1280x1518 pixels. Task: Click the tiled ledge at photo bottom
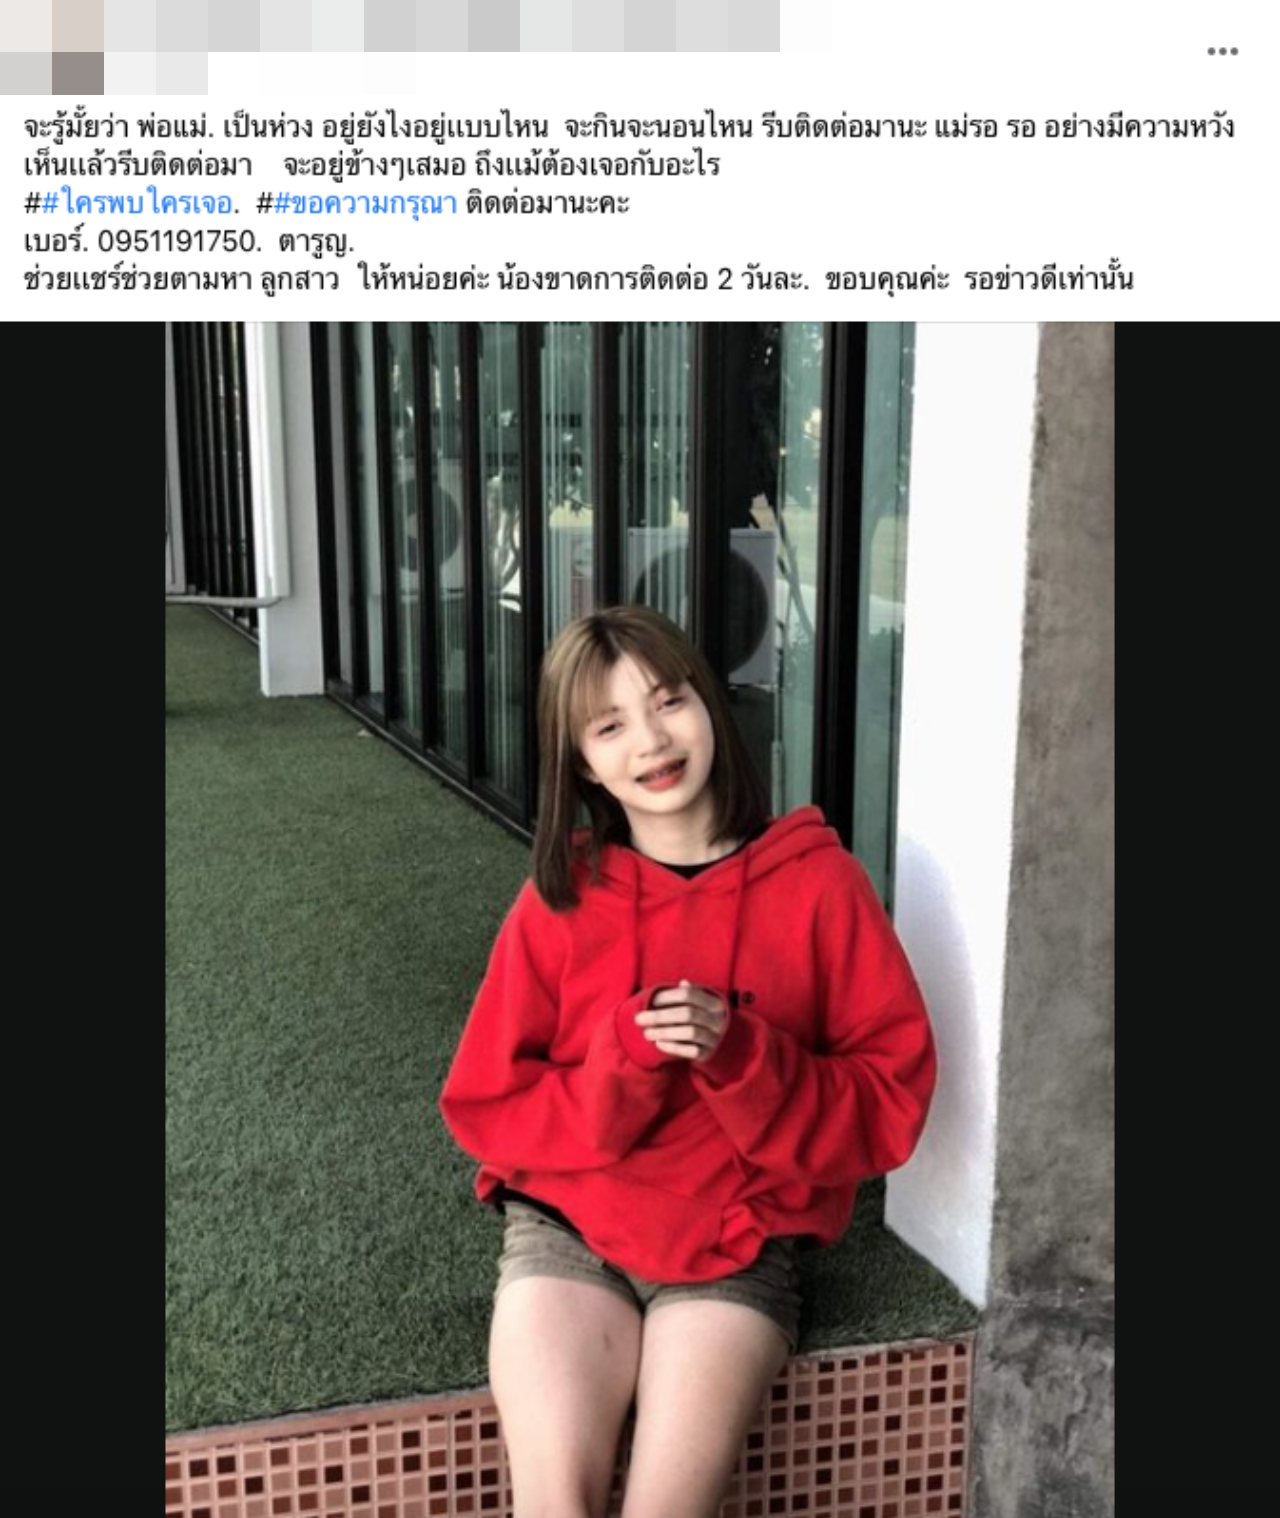570,1440
